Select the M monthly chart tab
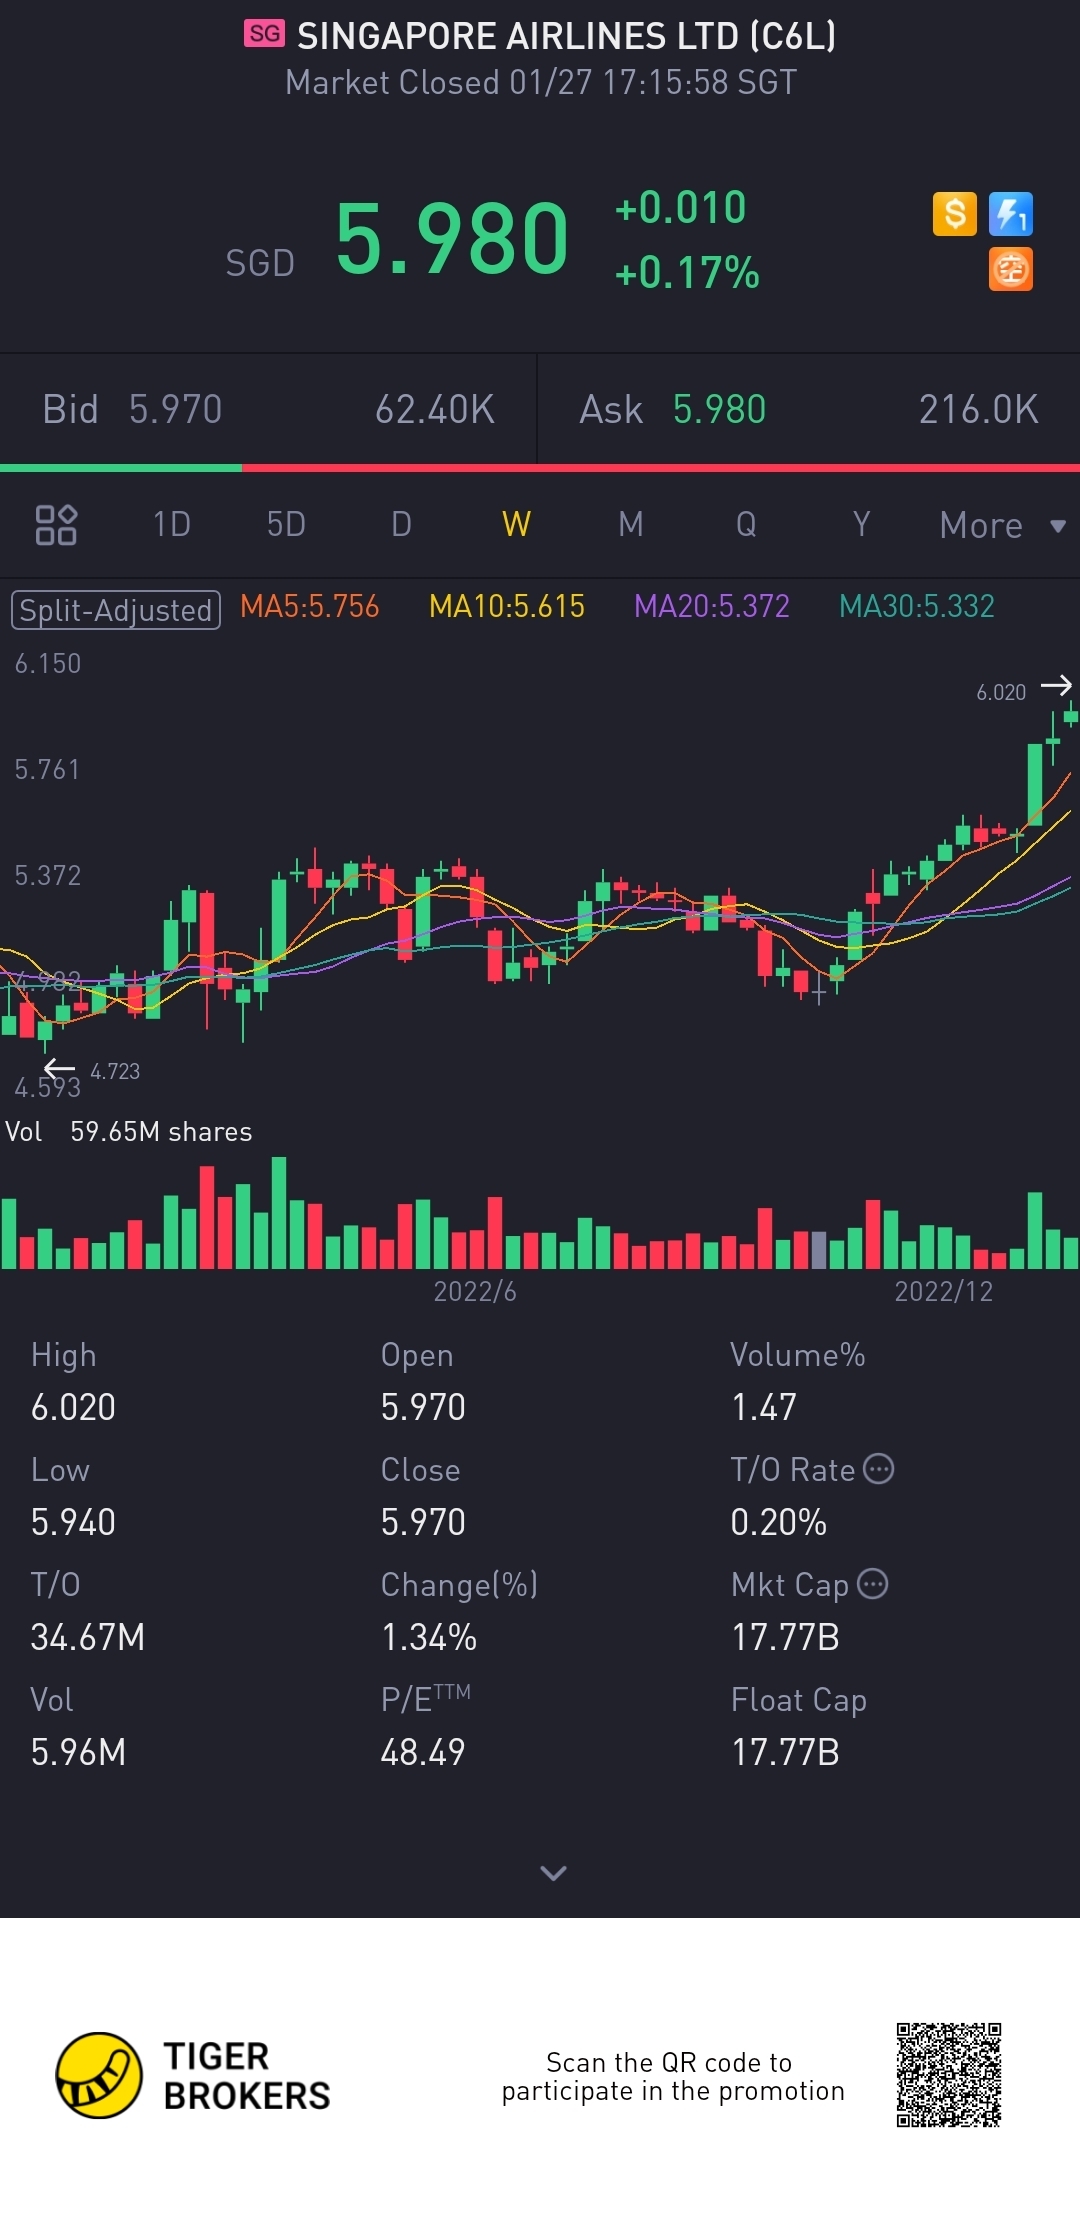 pos(631,524)
